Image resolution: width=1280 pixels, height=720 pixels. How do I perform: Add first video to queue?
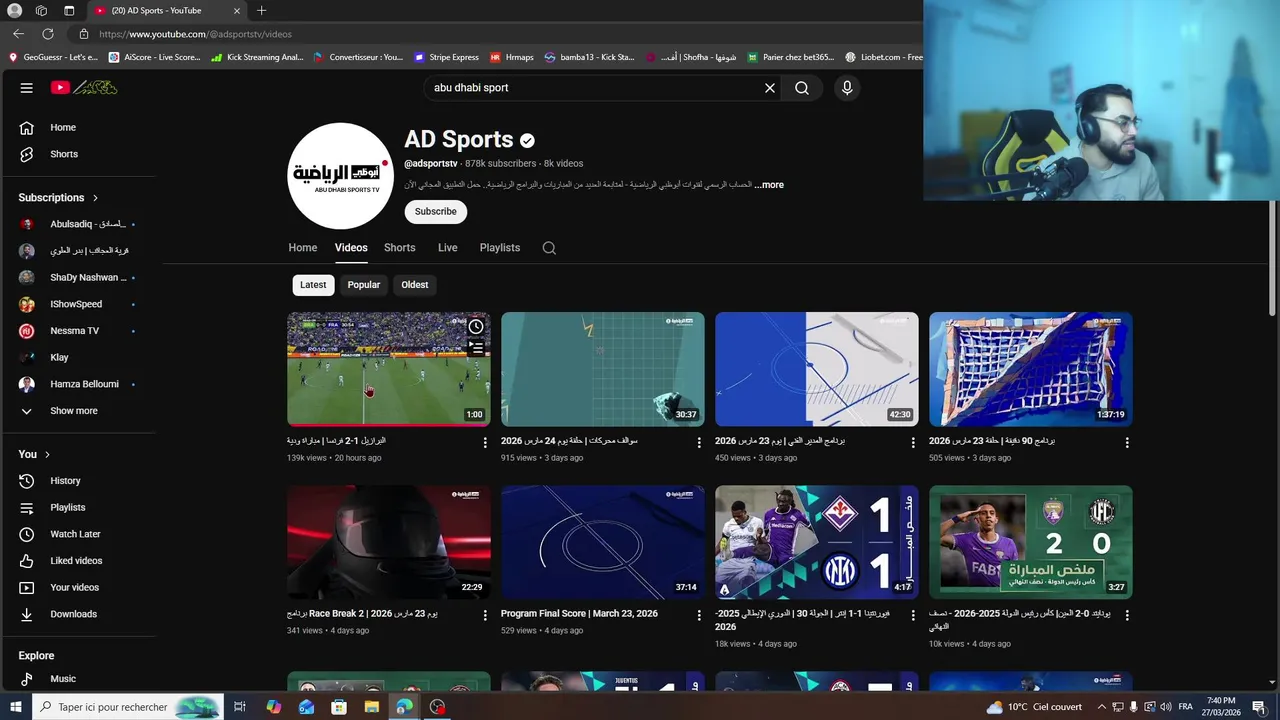point(476,348)
